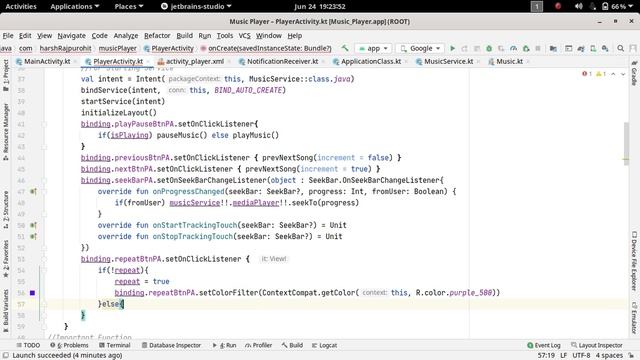
Task: Click the Make Project hammer icon
Action: click(x=345, y=48)
